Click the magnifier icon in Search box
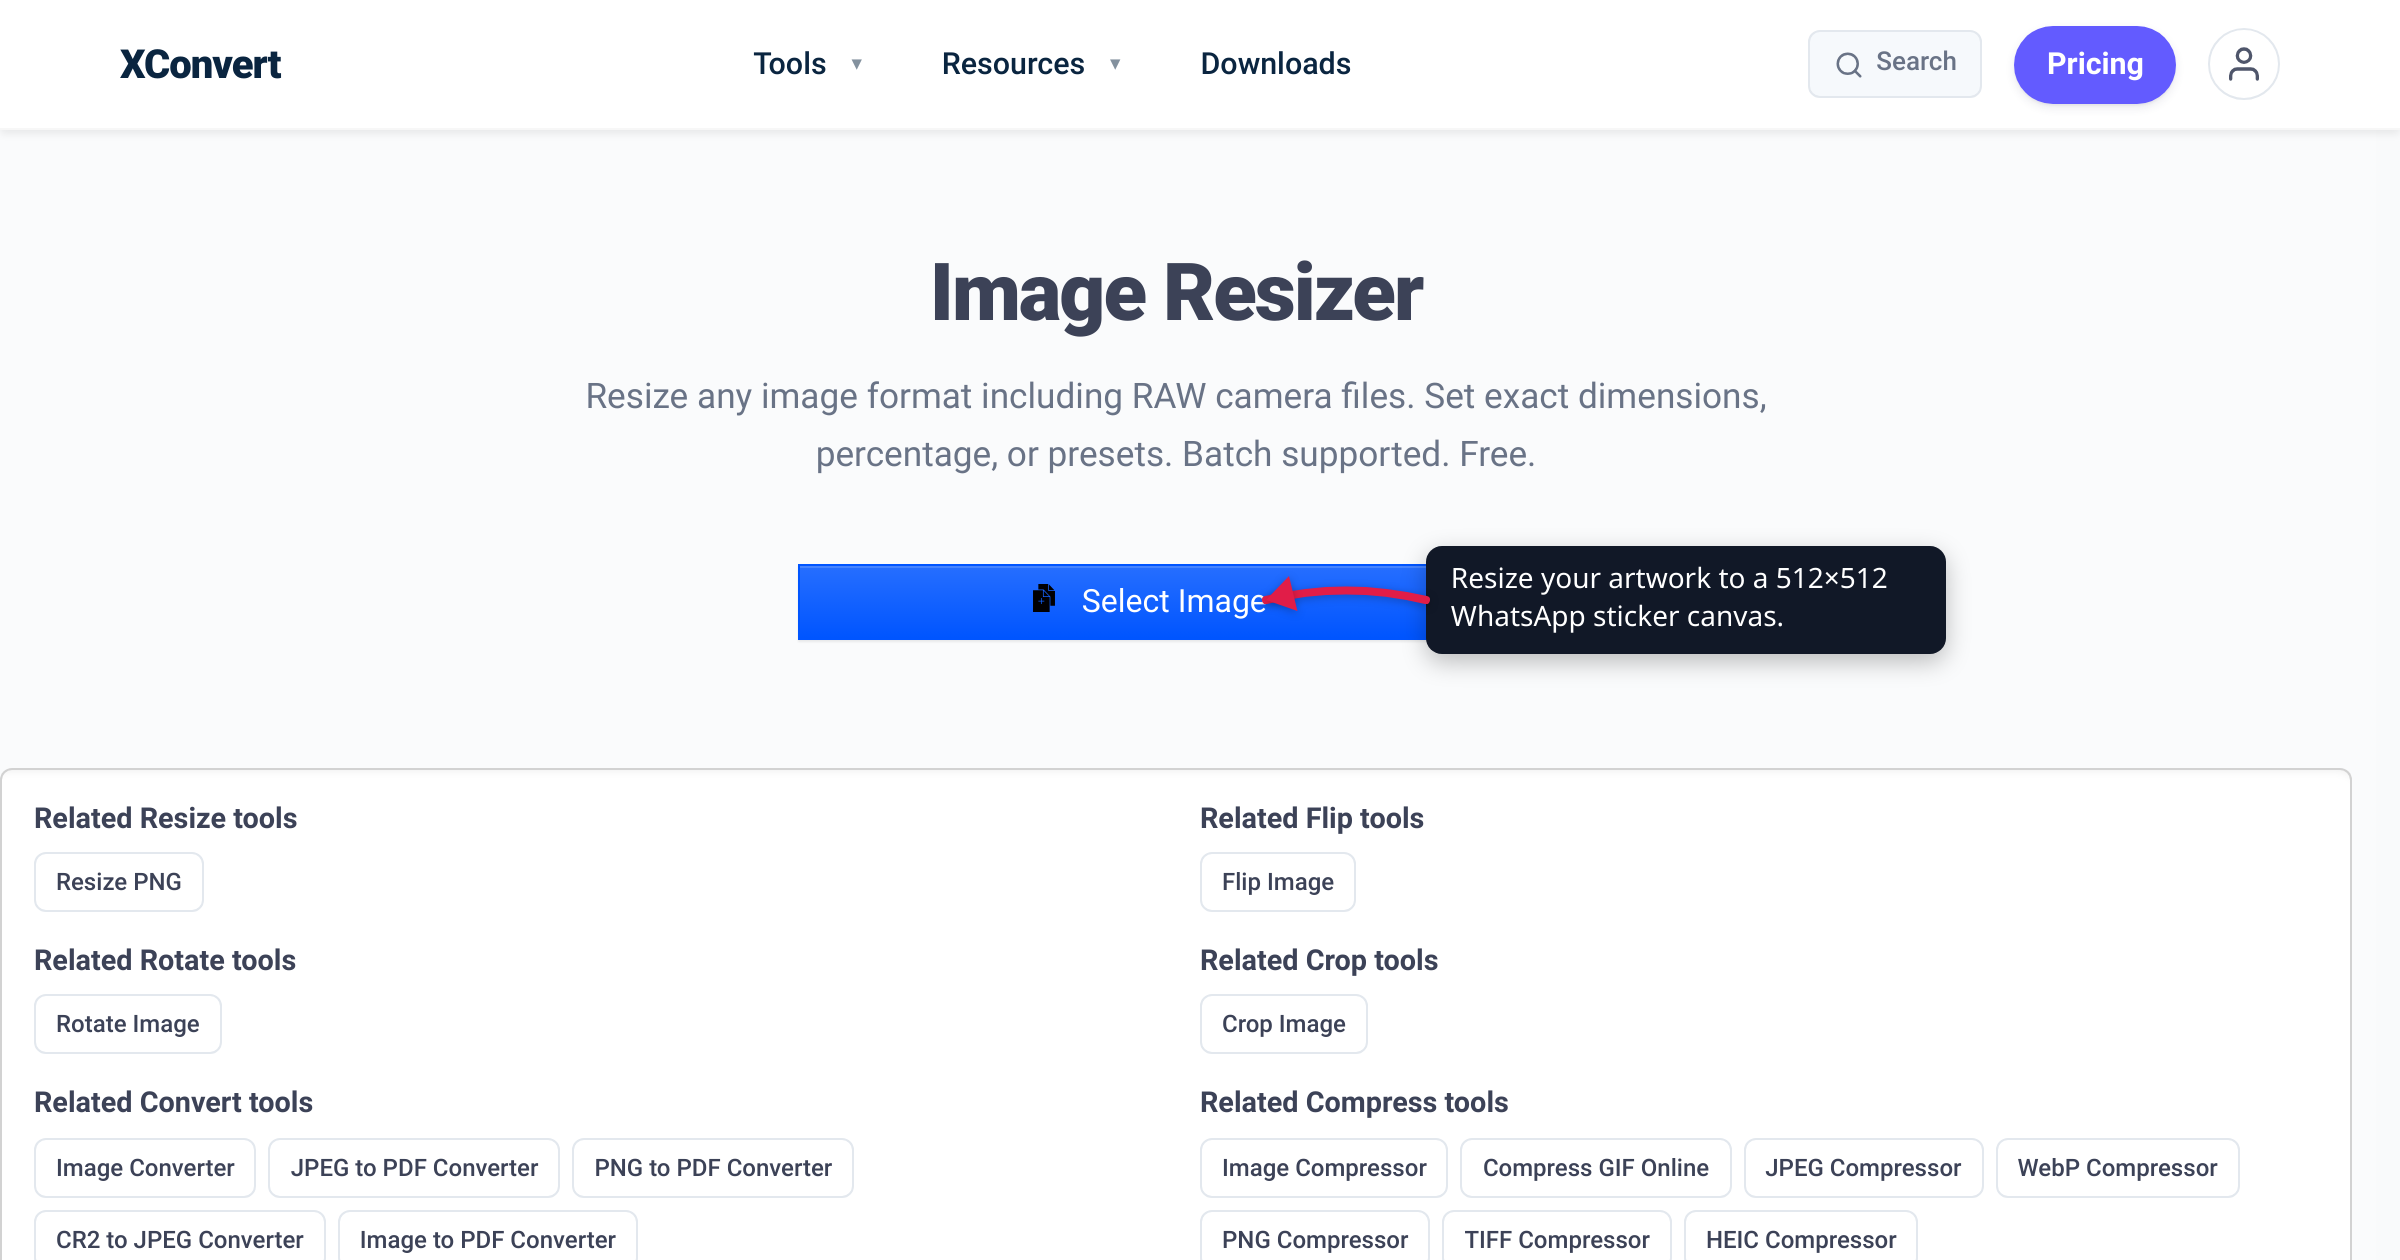Viewport: 2400px width, 1260px height. 1848,65
